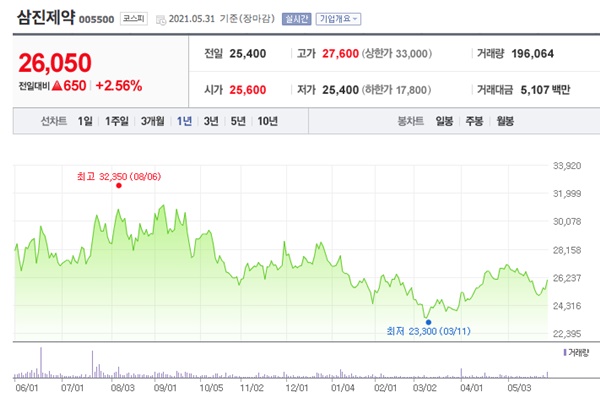Click the 거래량 196,064 volume value
600x408 pixels.
(532, 54)
